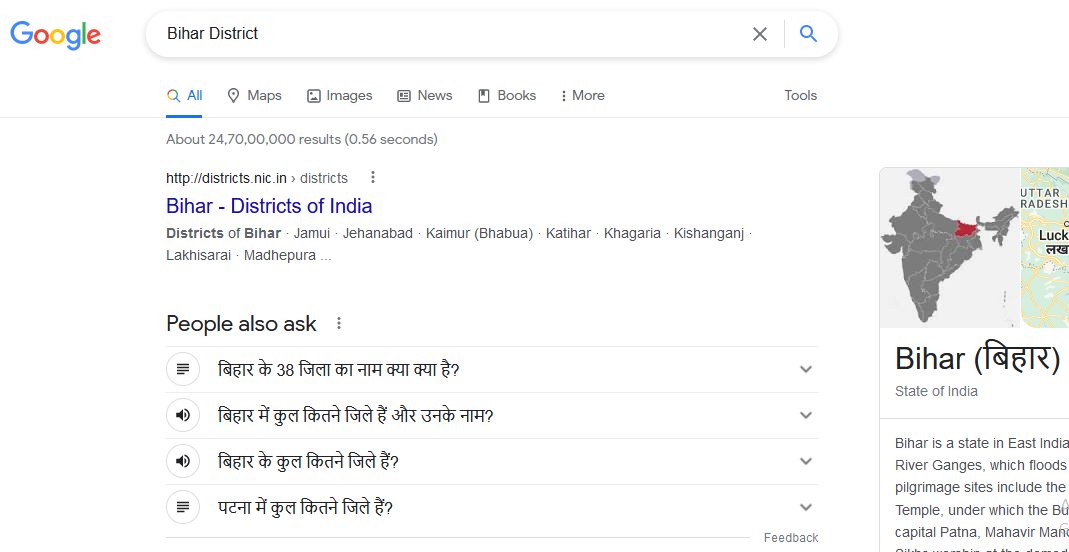Click the results count text
The width and height of the screenshot is (1069, 552).
pos(302,139)
